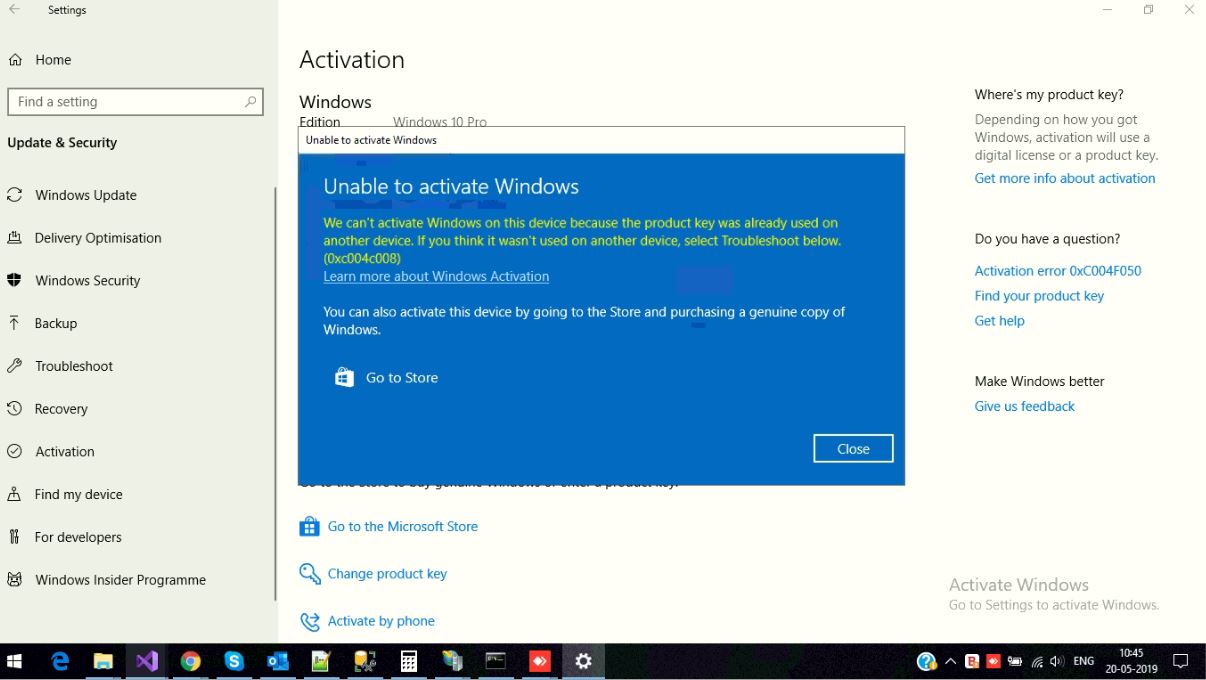Image resolution: width=1206 pixels, height=680 pixels.
Task: Open File Explorer from taskbar
Action: 103,662
